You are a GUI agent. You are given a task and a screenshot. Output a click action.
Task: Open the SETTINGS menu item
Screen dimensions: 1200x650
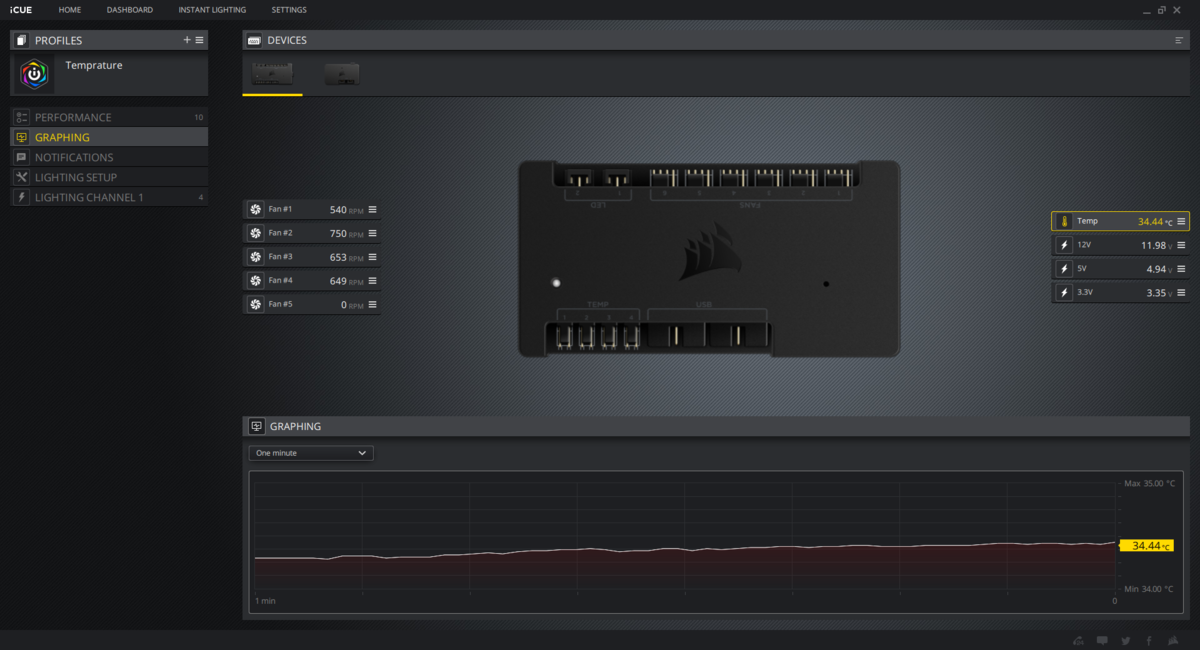289,10
